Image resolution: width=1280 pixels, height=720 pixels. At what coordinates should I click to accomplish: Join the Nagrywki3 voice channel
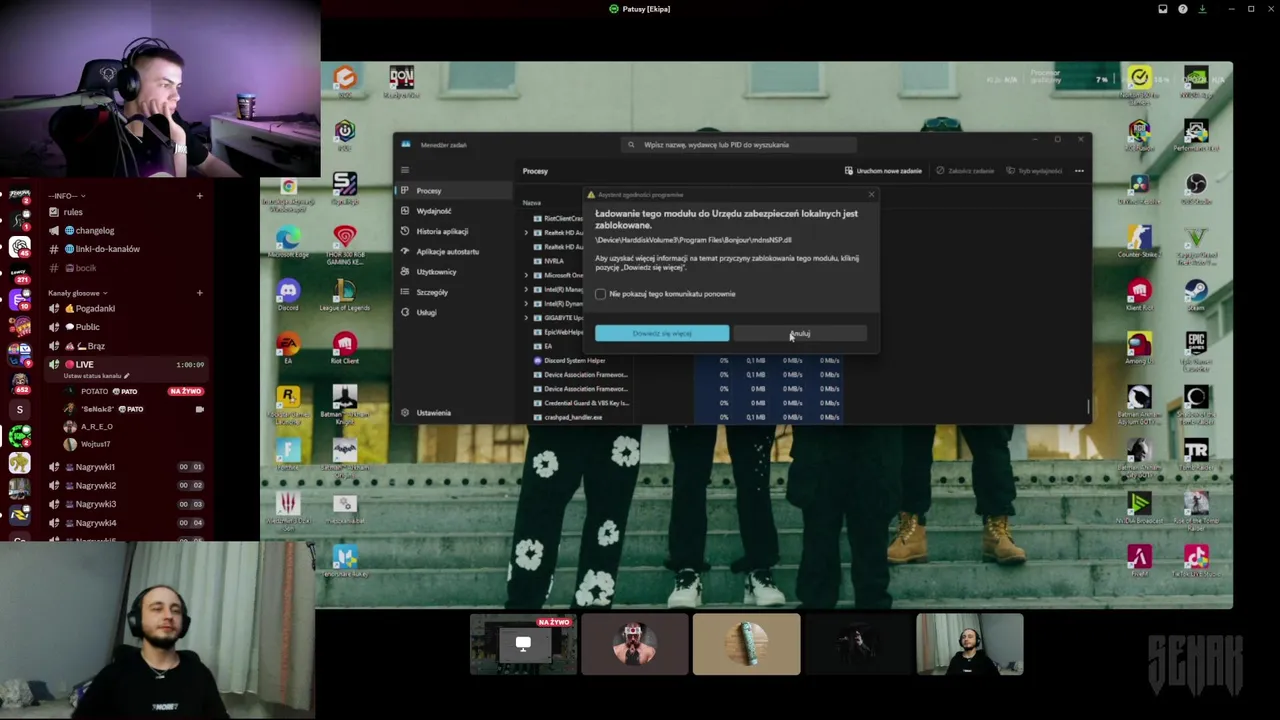(x=126, y=504)
